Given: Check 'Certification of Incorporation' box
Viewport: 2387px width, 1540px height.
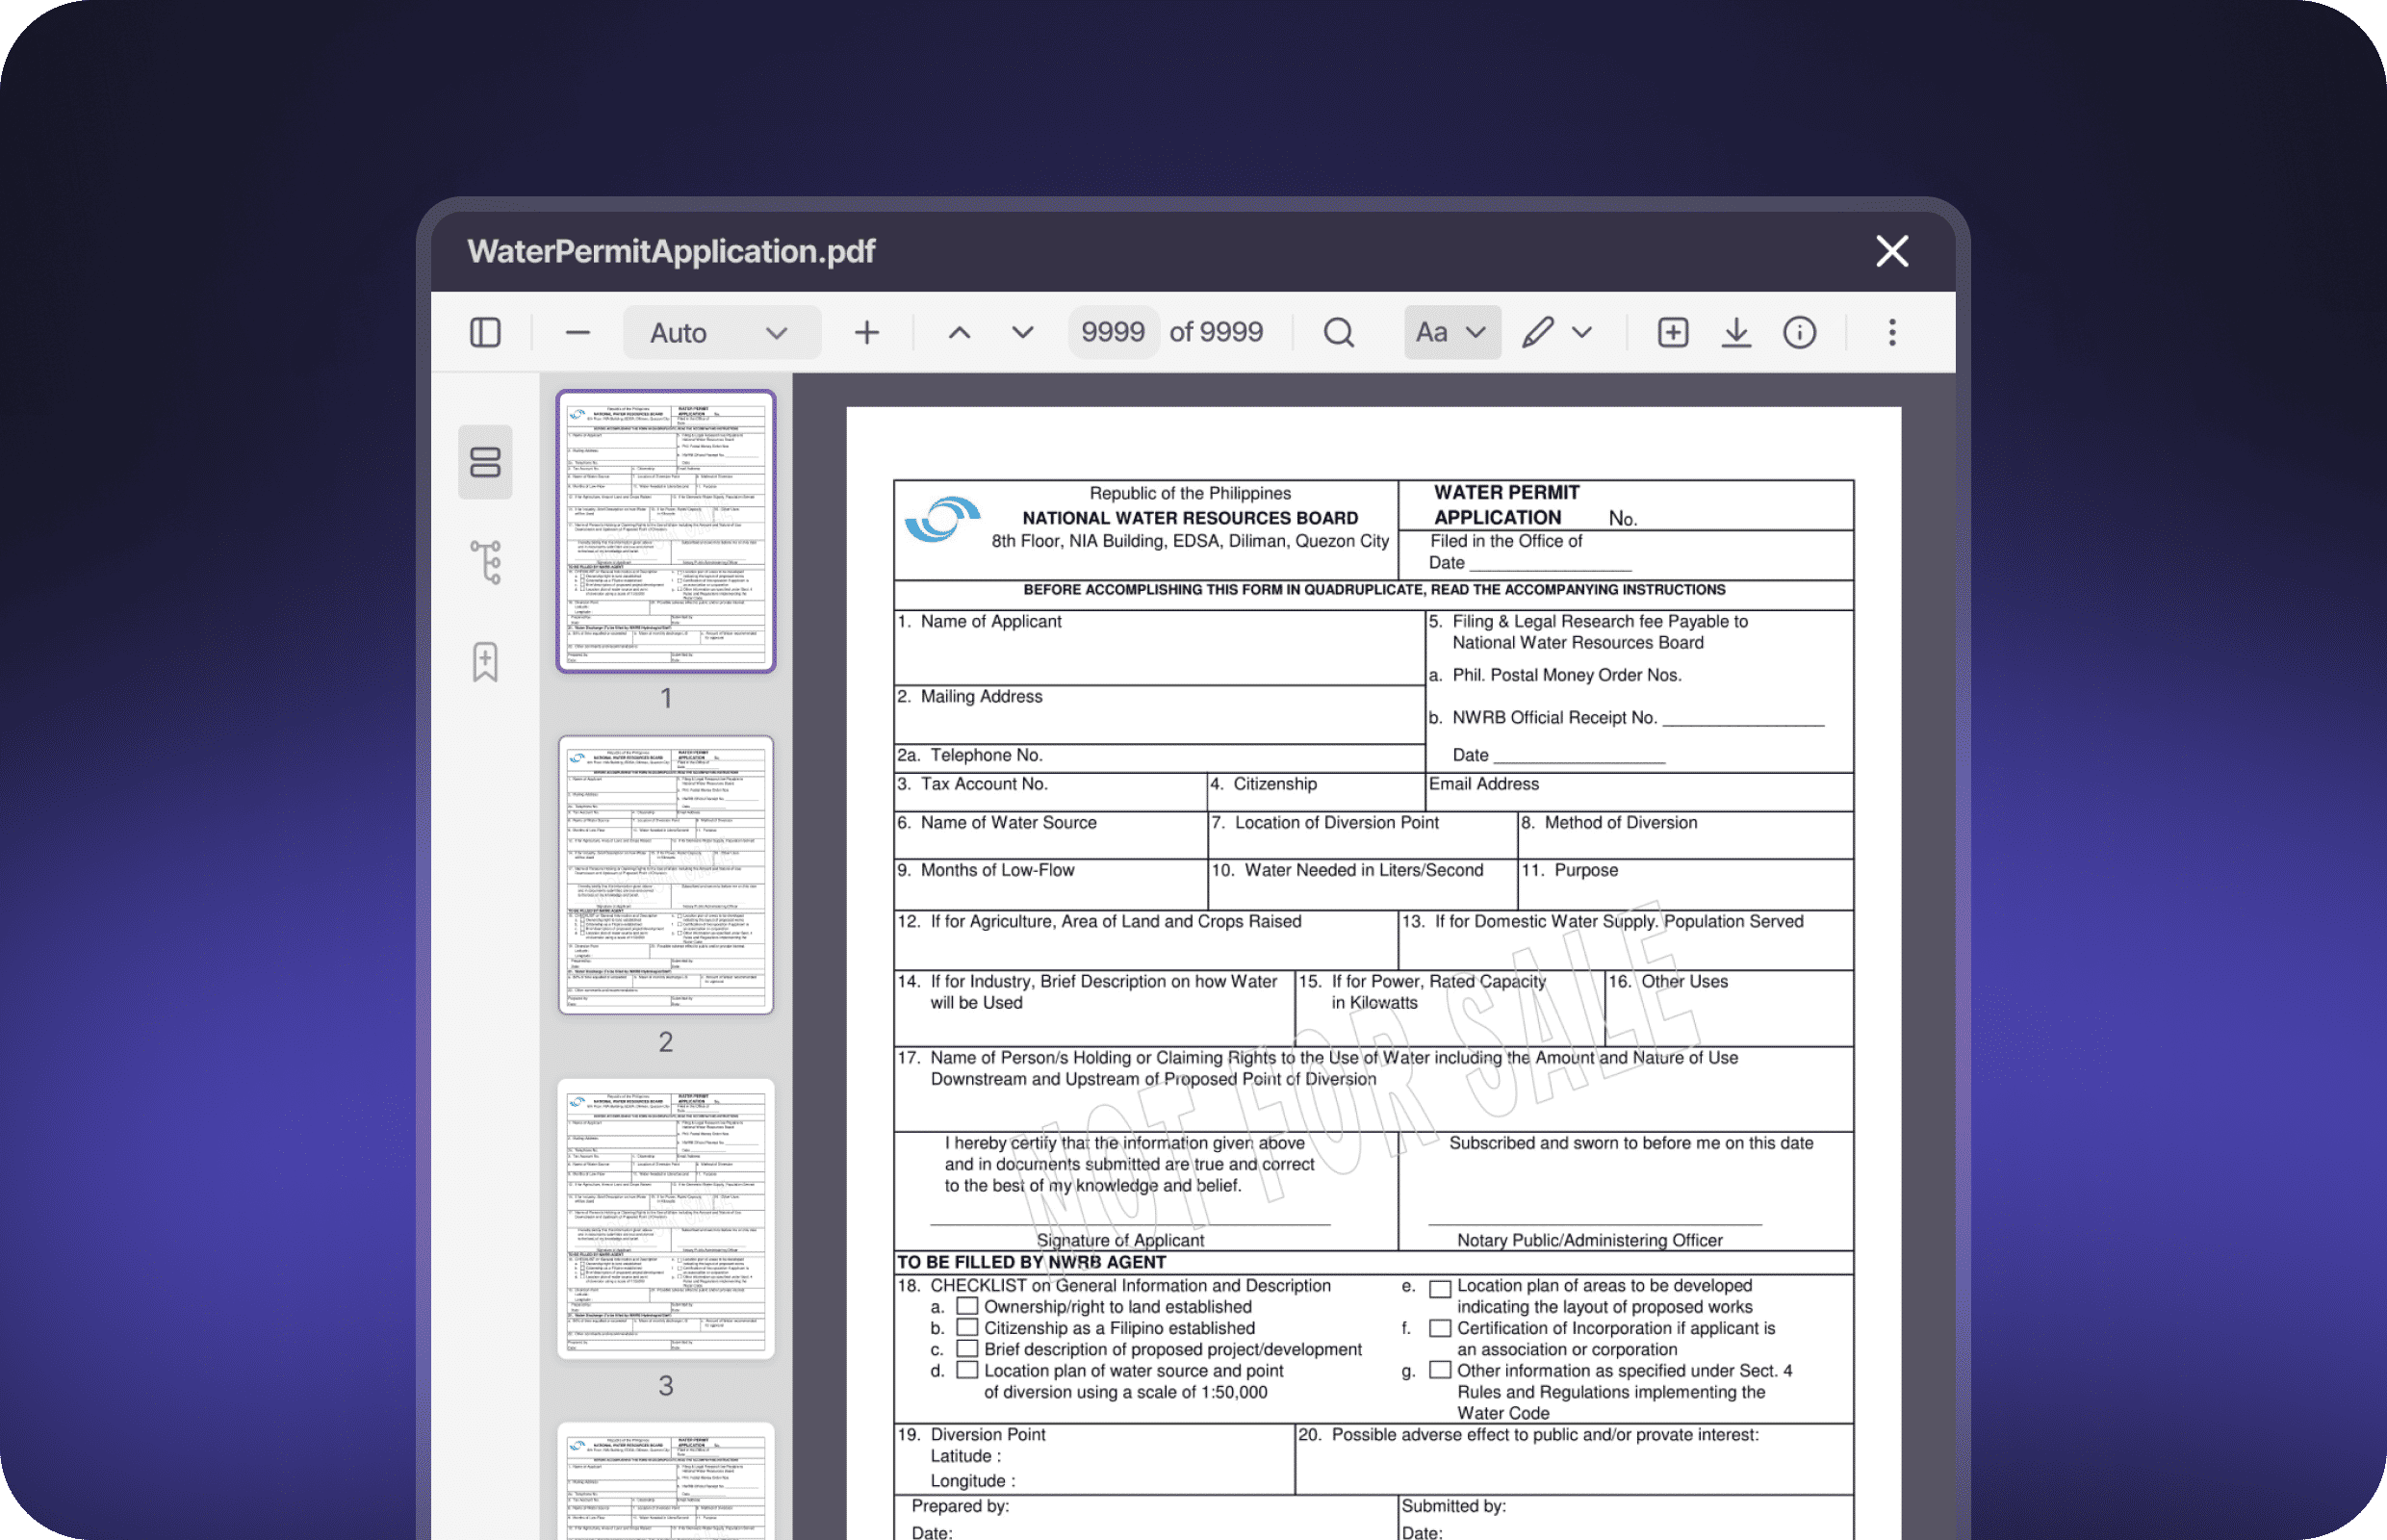Looking at the screenshot, I should click(x=1440, y=1328).
